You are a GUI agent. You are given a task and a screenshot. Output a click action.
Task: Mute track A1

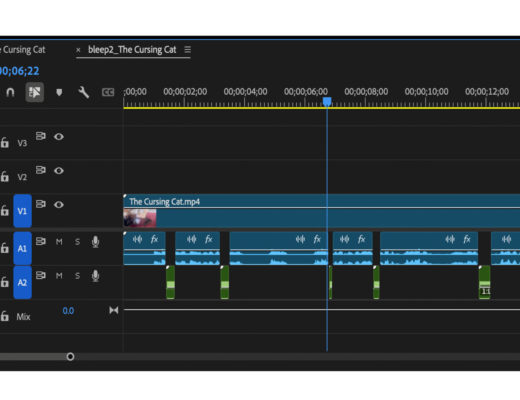(59, 242)
